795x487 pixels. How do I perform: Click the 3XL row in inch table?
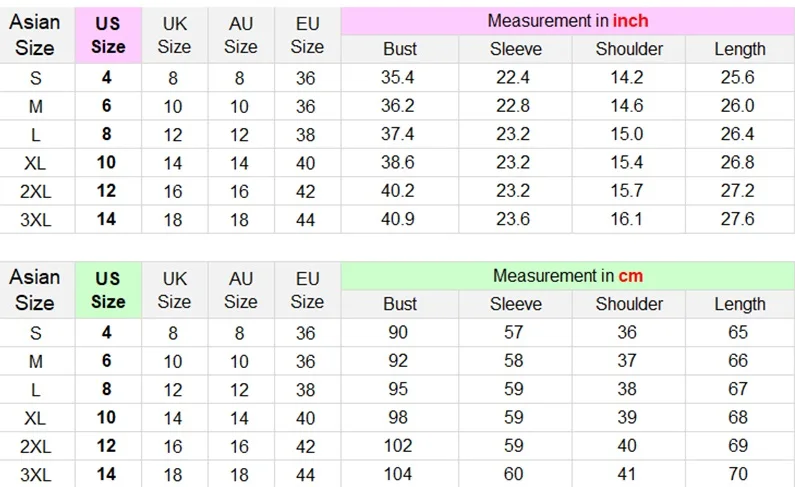tap(398, 219)
